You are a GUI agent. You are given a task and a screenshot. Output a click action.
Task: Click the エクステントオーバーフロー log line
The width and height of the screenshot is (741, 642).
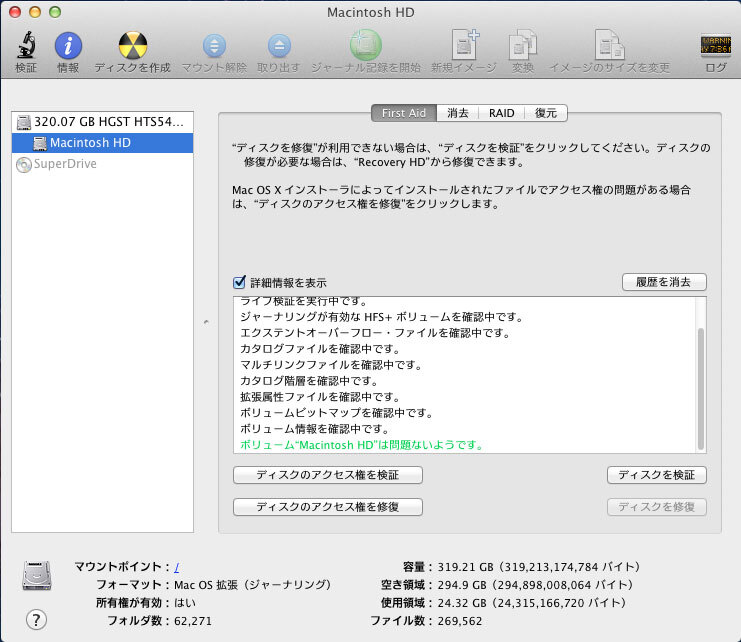pyautogui.click(x=376, y=333)
